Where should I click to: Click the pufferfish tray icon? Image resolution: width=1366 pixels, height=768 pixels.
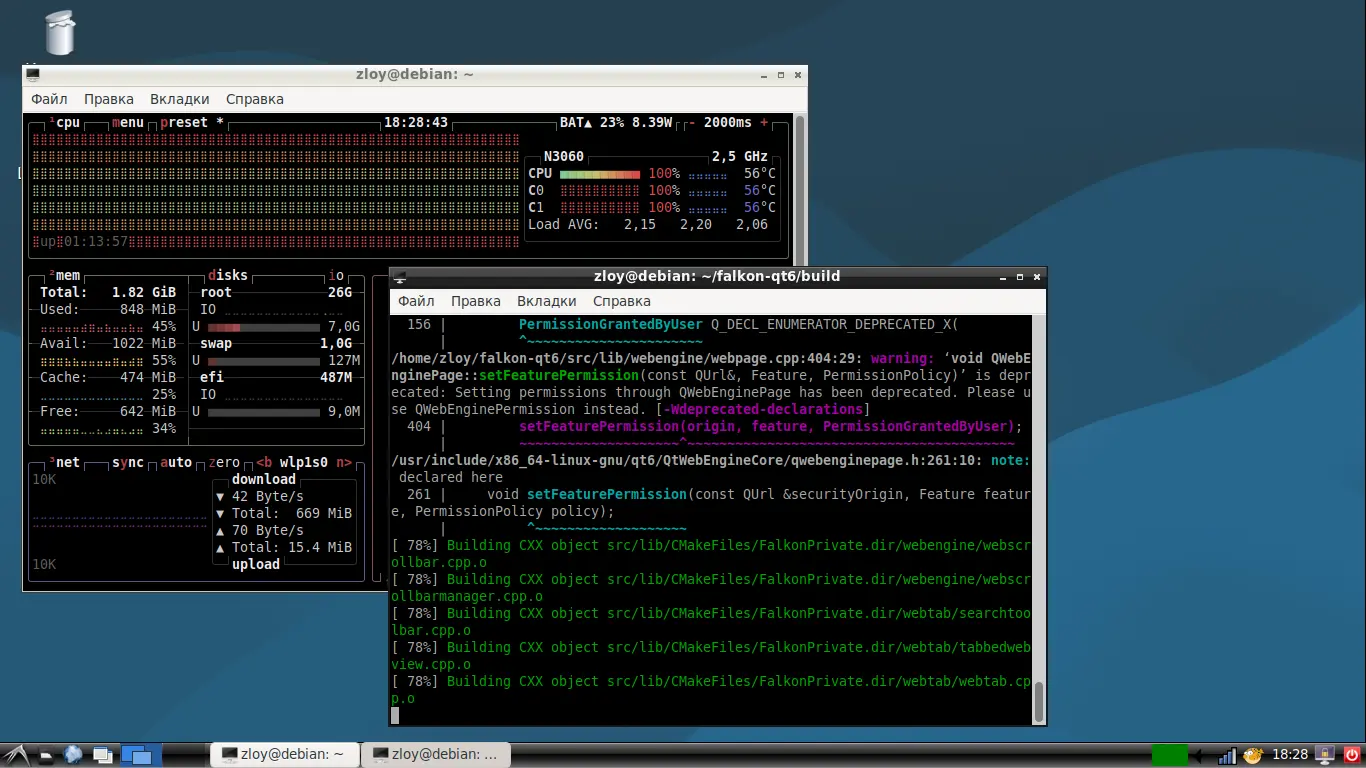[x=1254, y=755]
